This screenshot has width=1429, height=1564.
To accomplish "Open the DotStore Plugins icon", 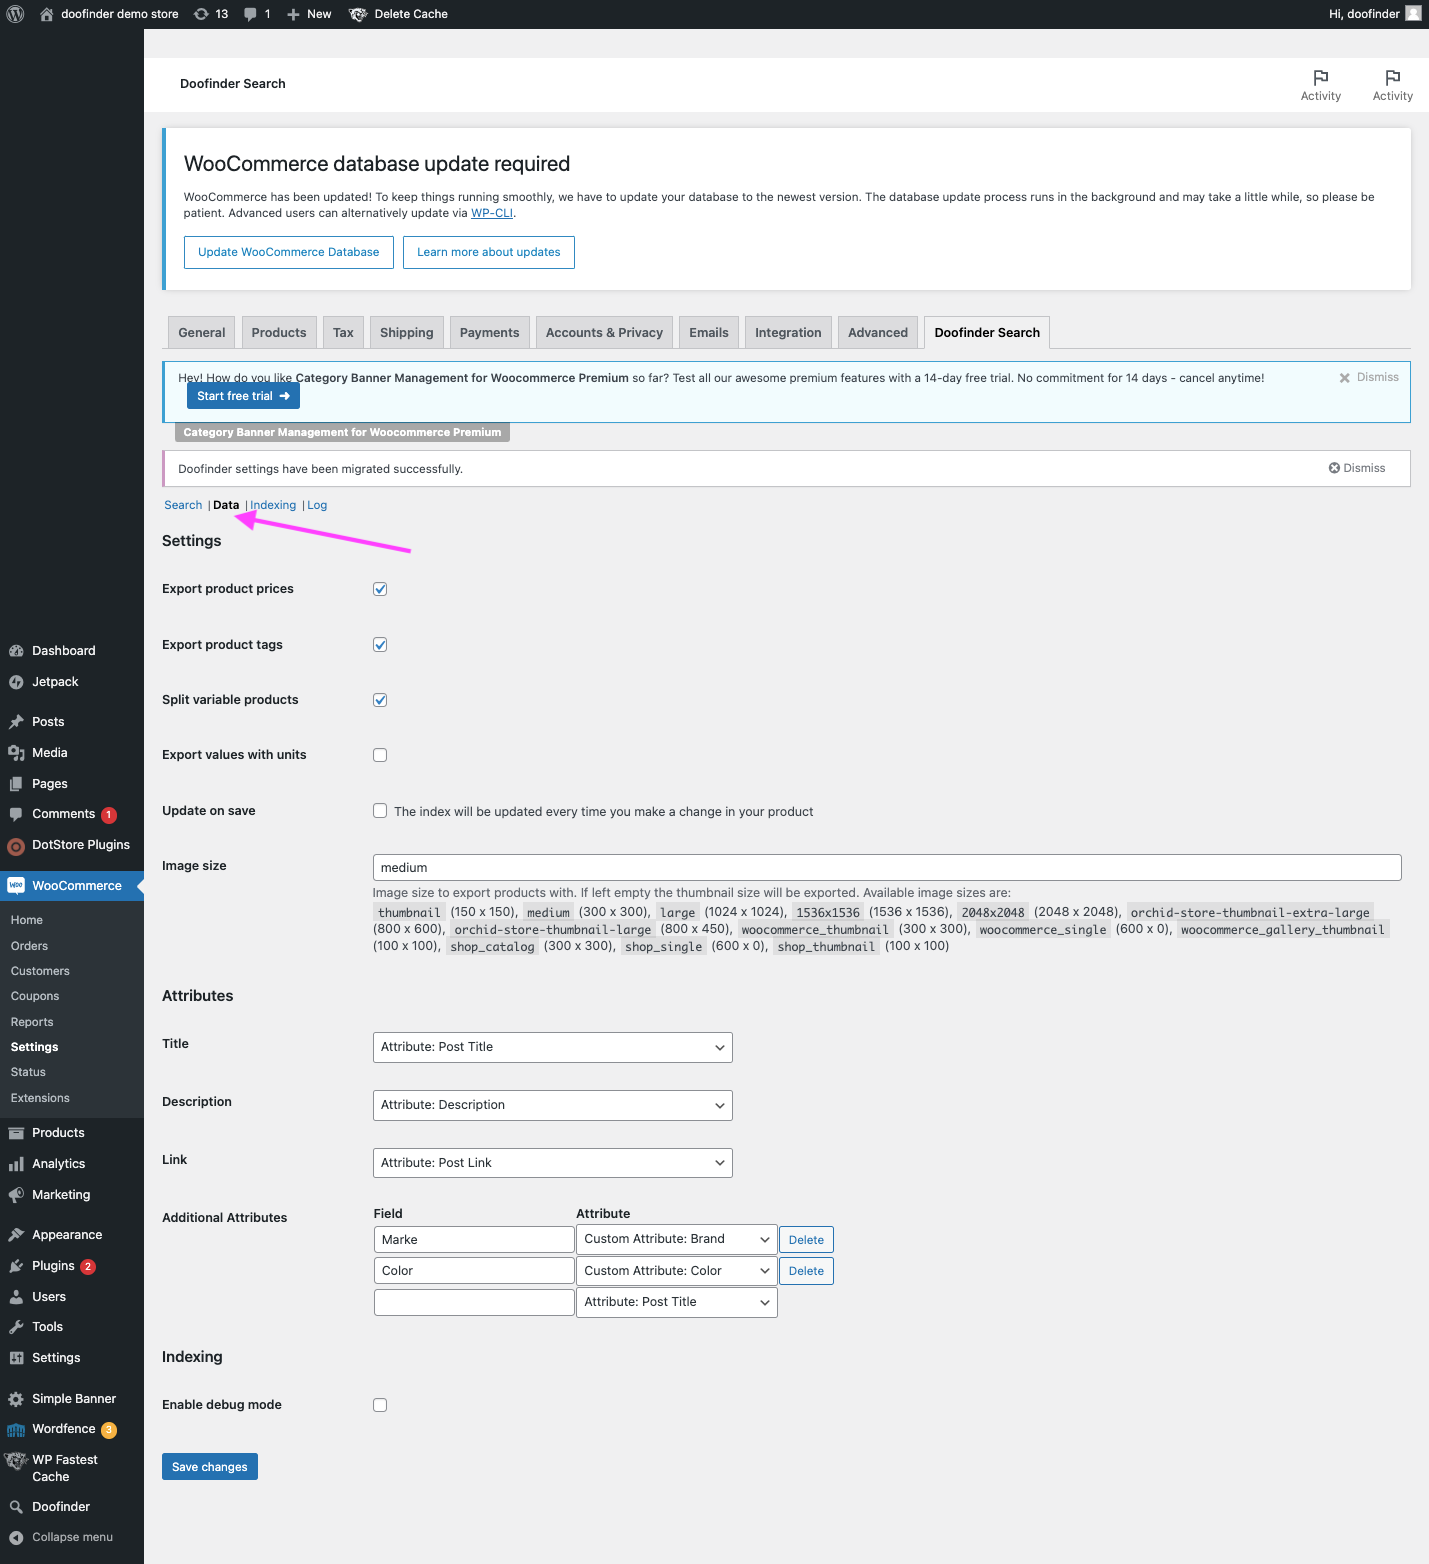I will click(16, 846).
